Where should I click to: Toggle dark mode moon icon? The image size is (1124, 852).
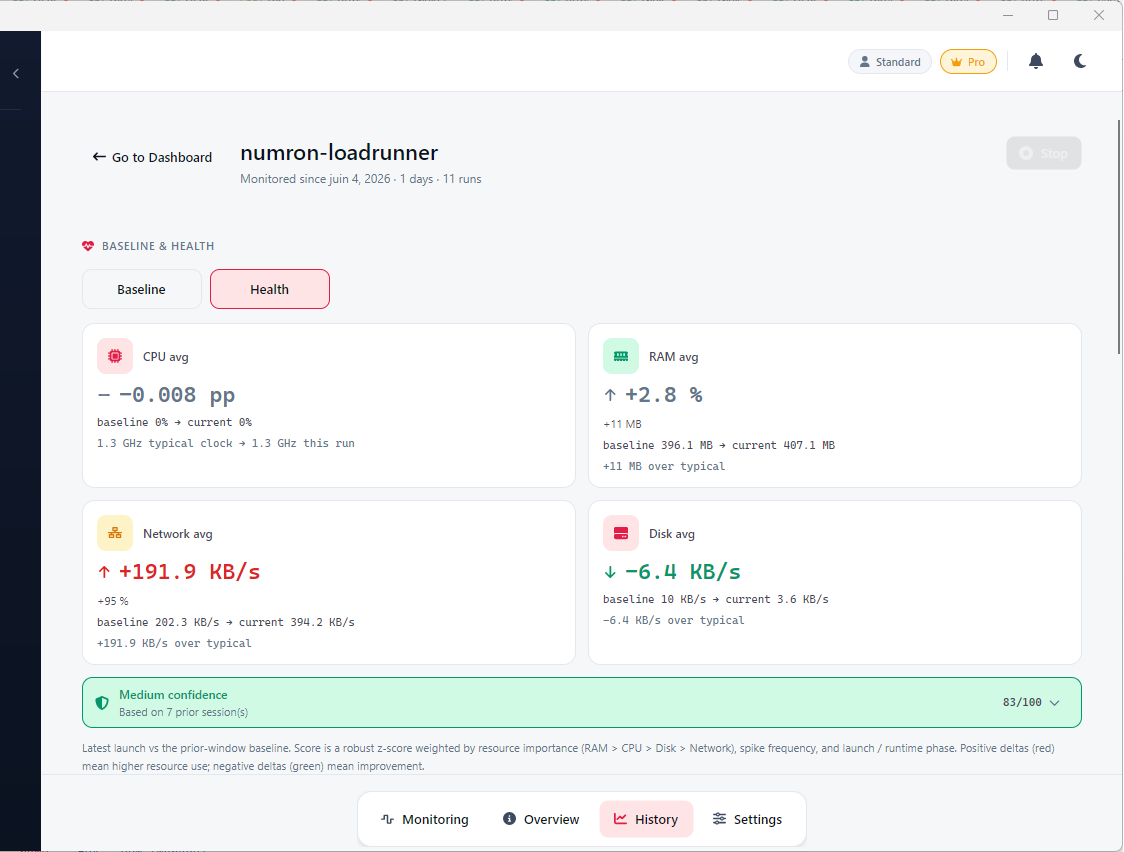pyautogui.click(x=1080, y=62)
